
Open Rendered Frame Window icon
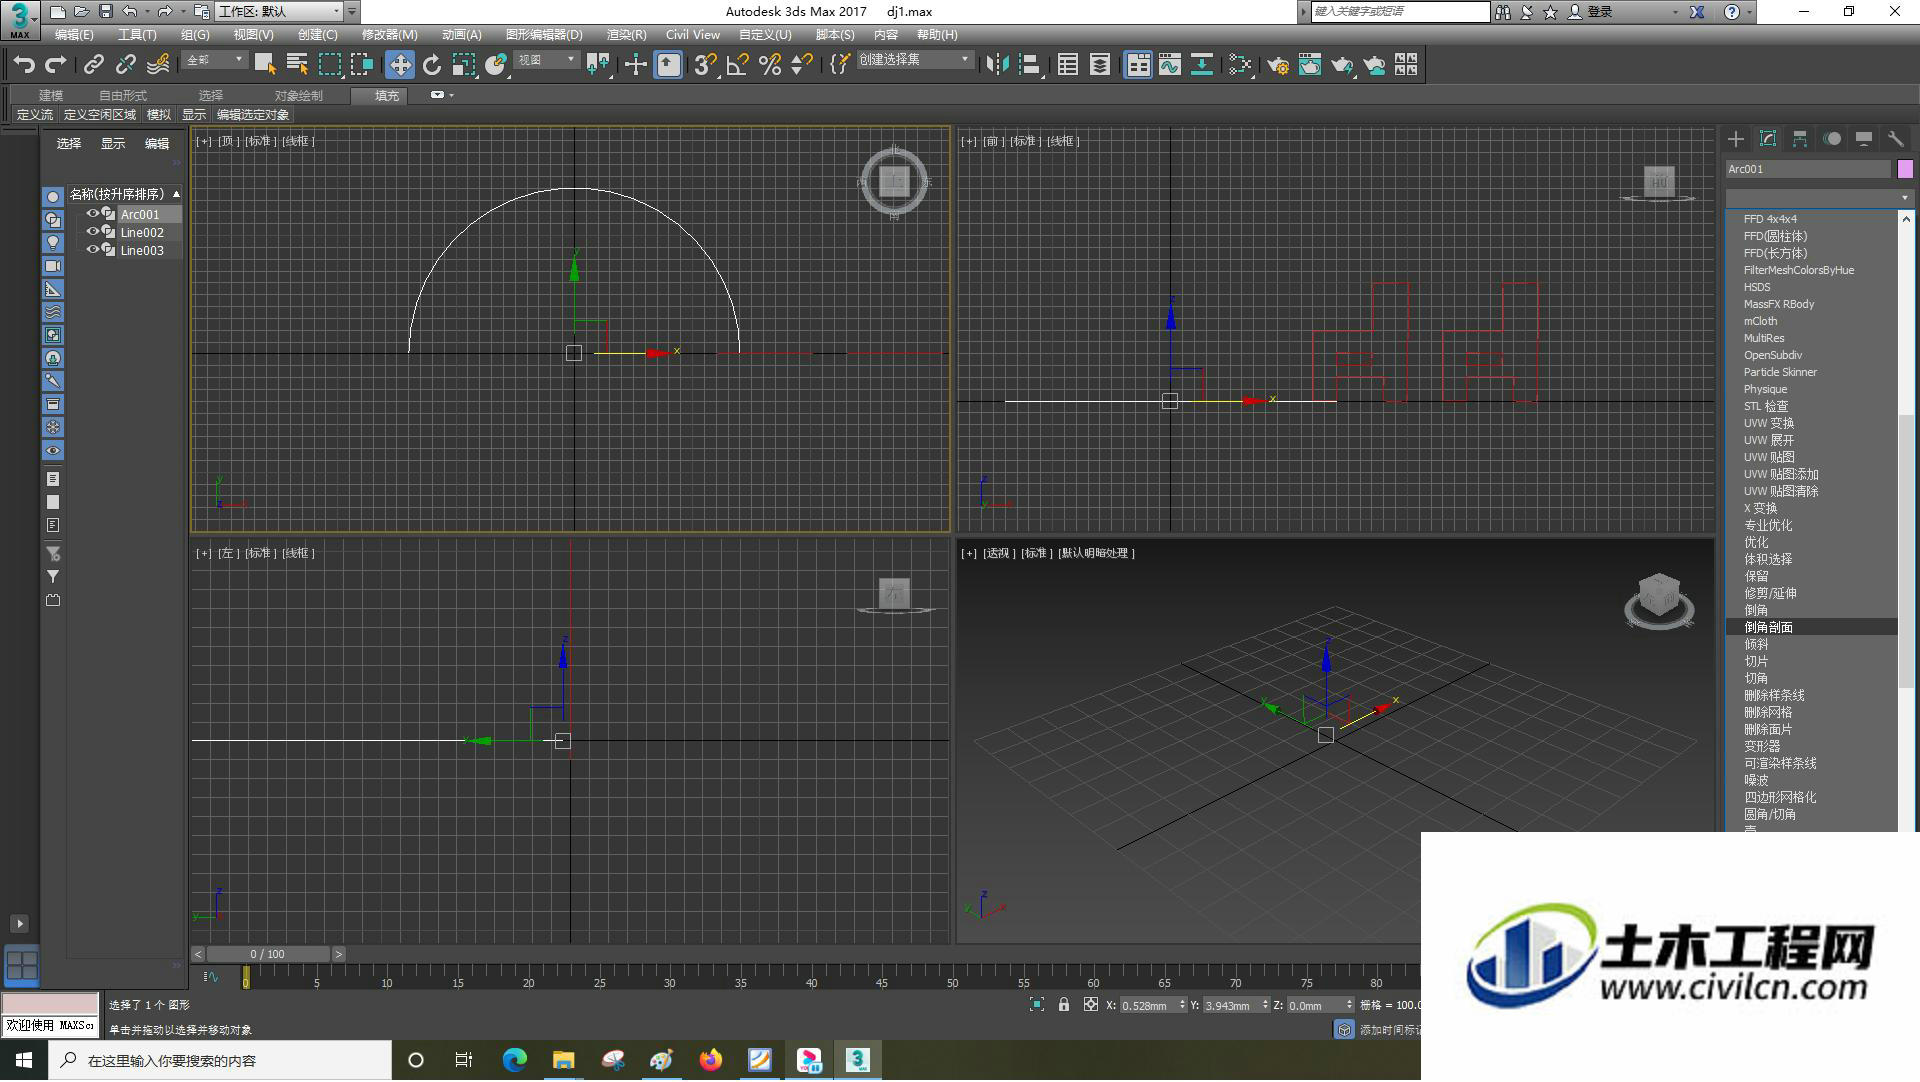coord(1310,65)
